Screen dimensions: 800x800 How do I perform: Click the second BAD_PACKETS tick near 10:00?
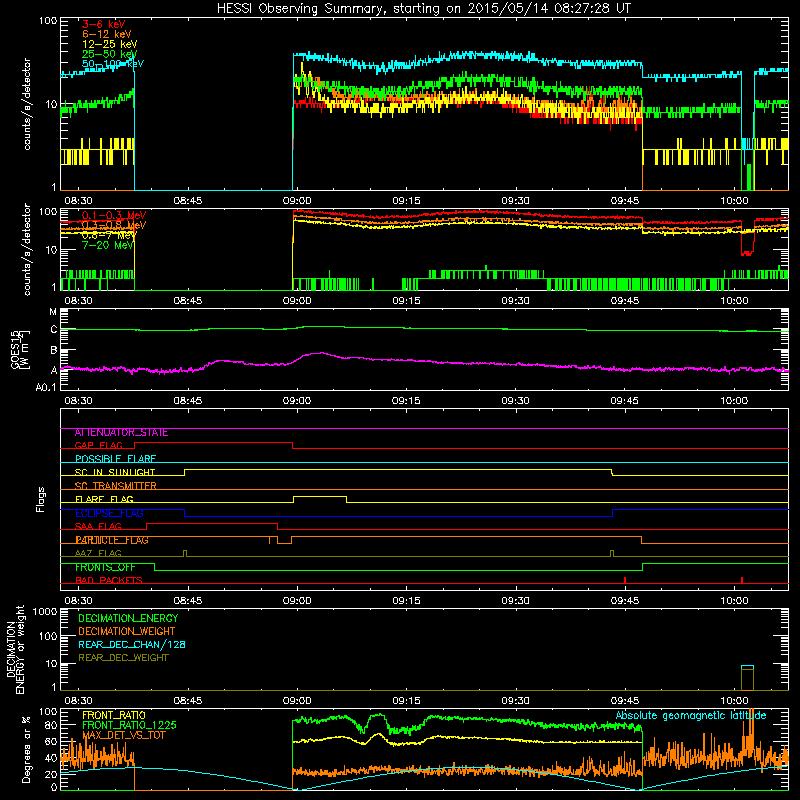click(742, 580)
